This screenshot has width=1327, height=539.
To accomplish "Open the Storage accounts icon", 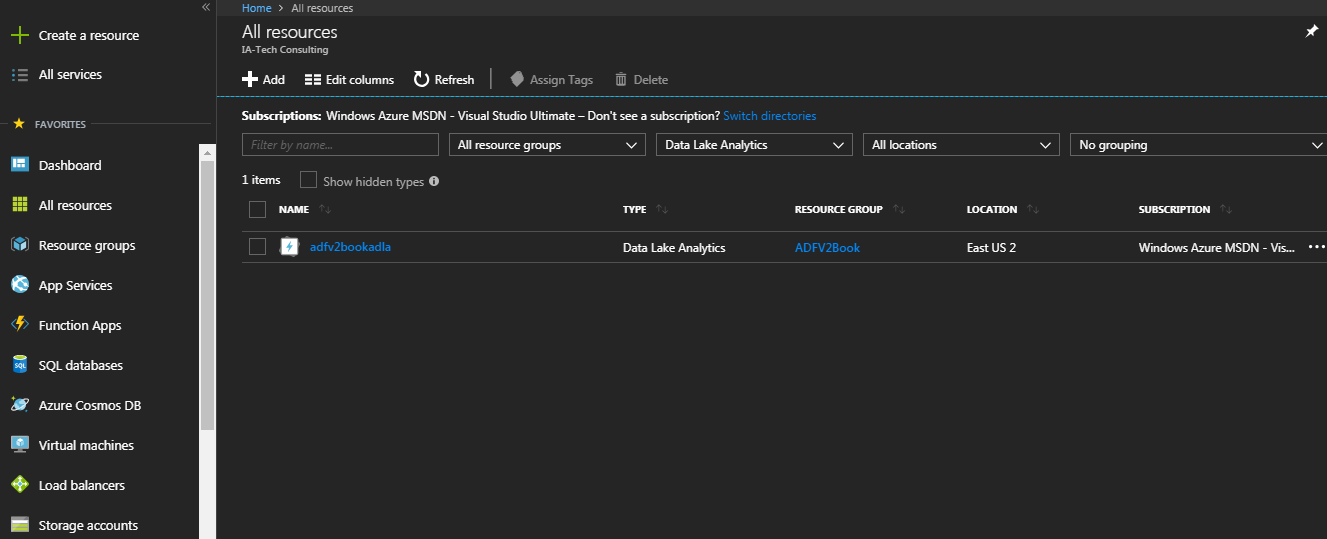I will 19,525.
